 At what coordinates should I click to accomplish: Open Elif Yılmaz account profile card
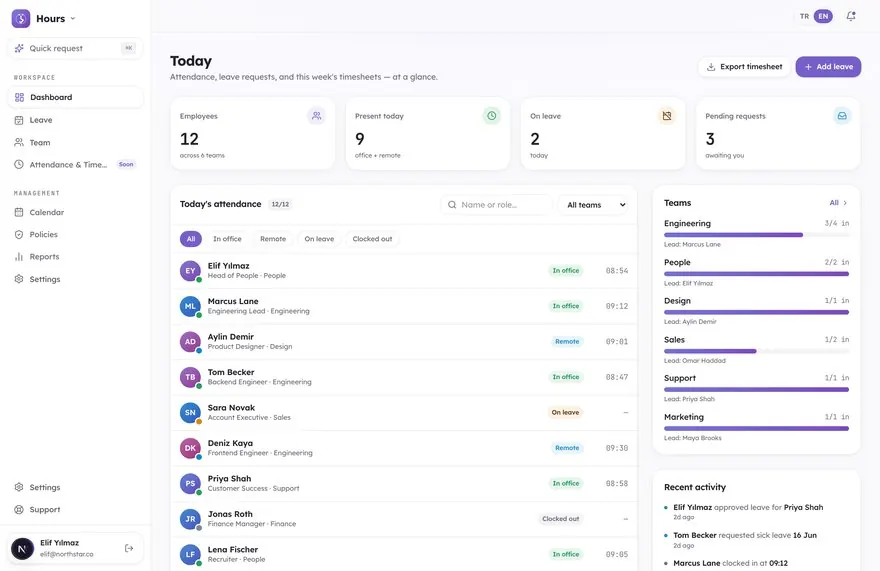pos(76,548)
